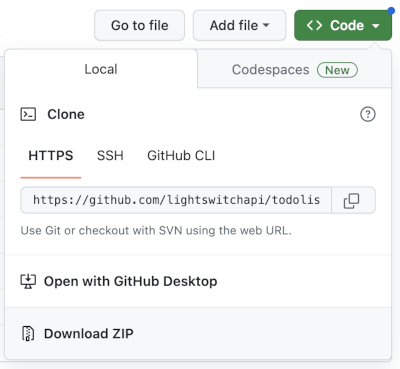400x369 pixels.
Task: Open the clone help question mark icon
Action: click(368, 114)
